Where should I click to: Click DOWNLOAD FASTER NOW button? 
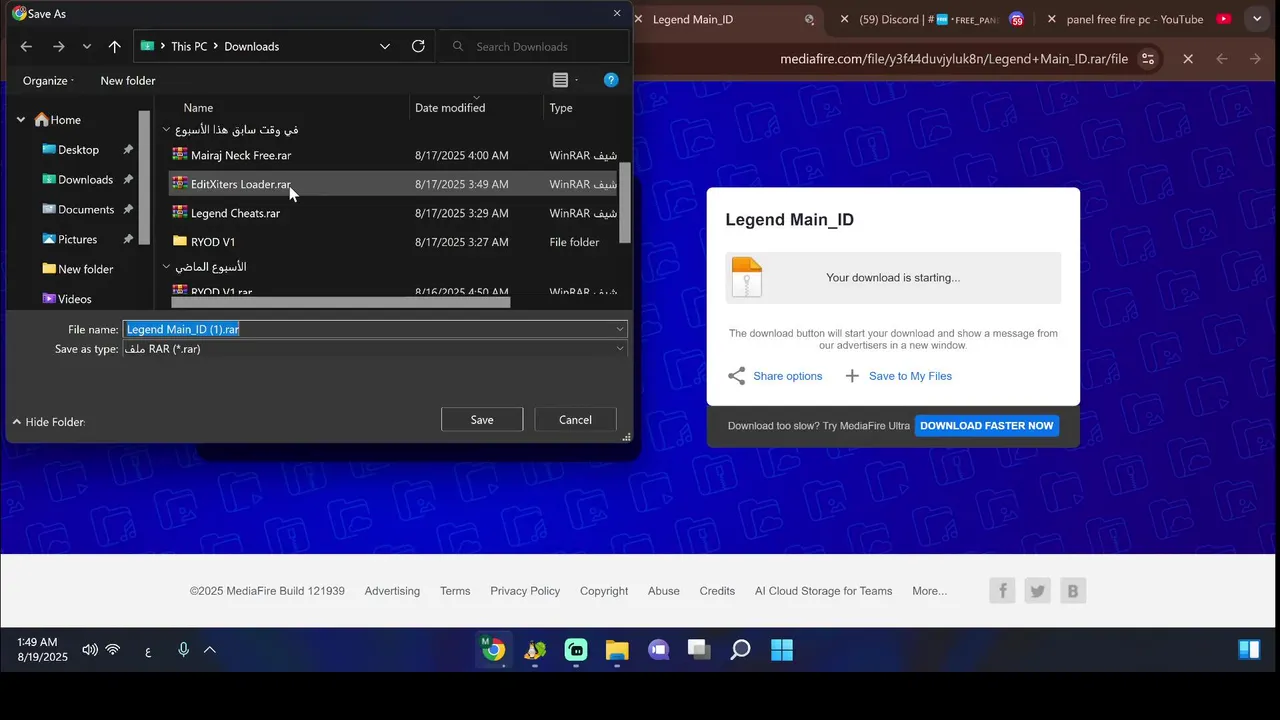[986, 426]
